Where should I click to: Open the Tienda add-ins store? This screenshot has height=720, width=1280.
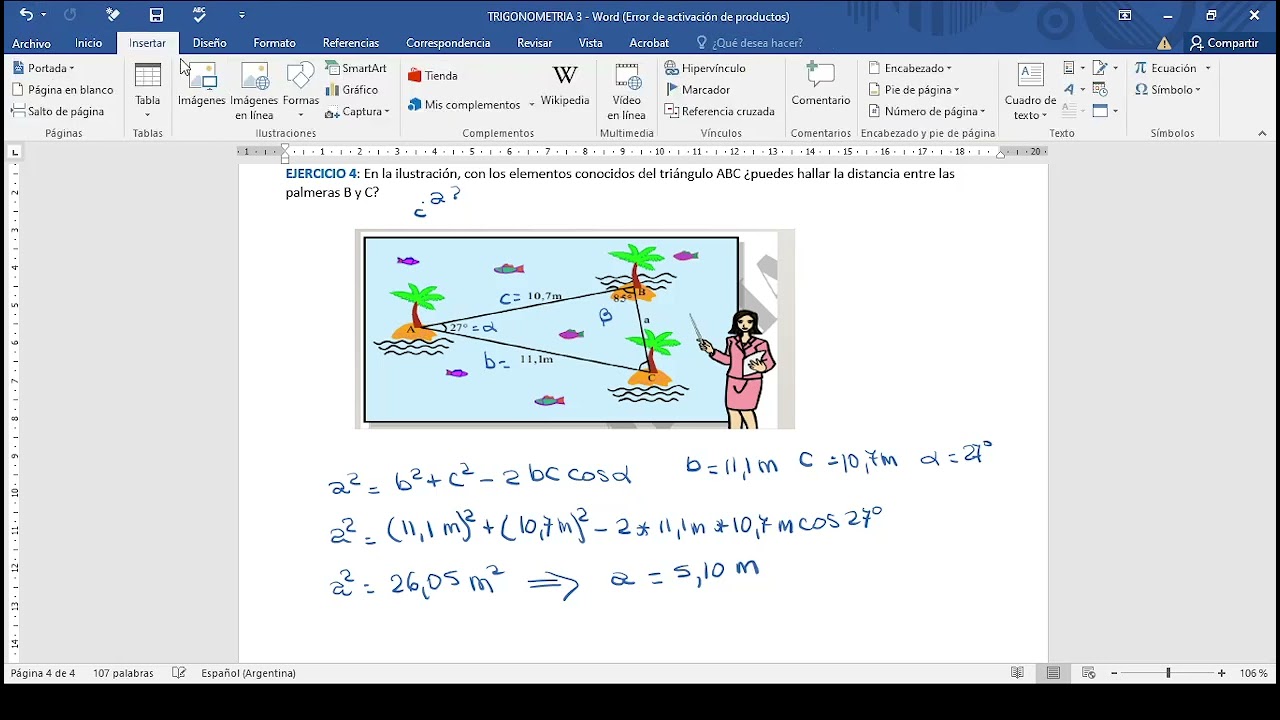(x=433, y=76)
